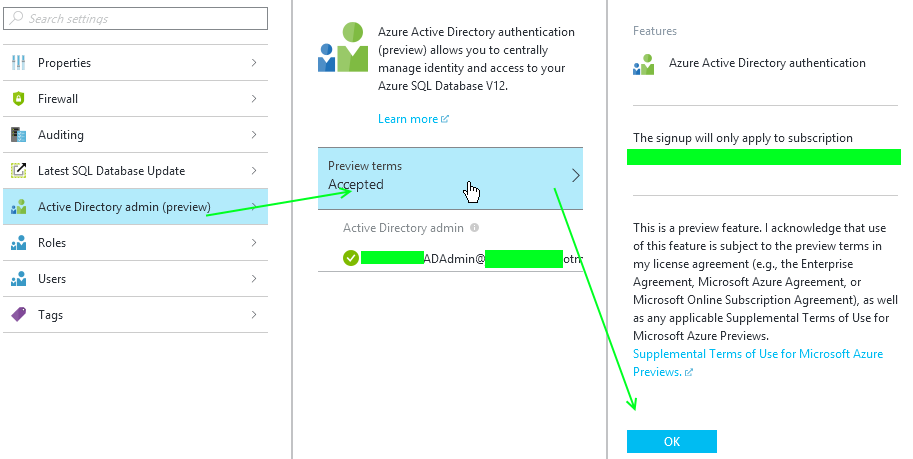Open the Preview terms chevron
Image resolution: width=913 pixels, height=459 pixels.
click(575, 175)
